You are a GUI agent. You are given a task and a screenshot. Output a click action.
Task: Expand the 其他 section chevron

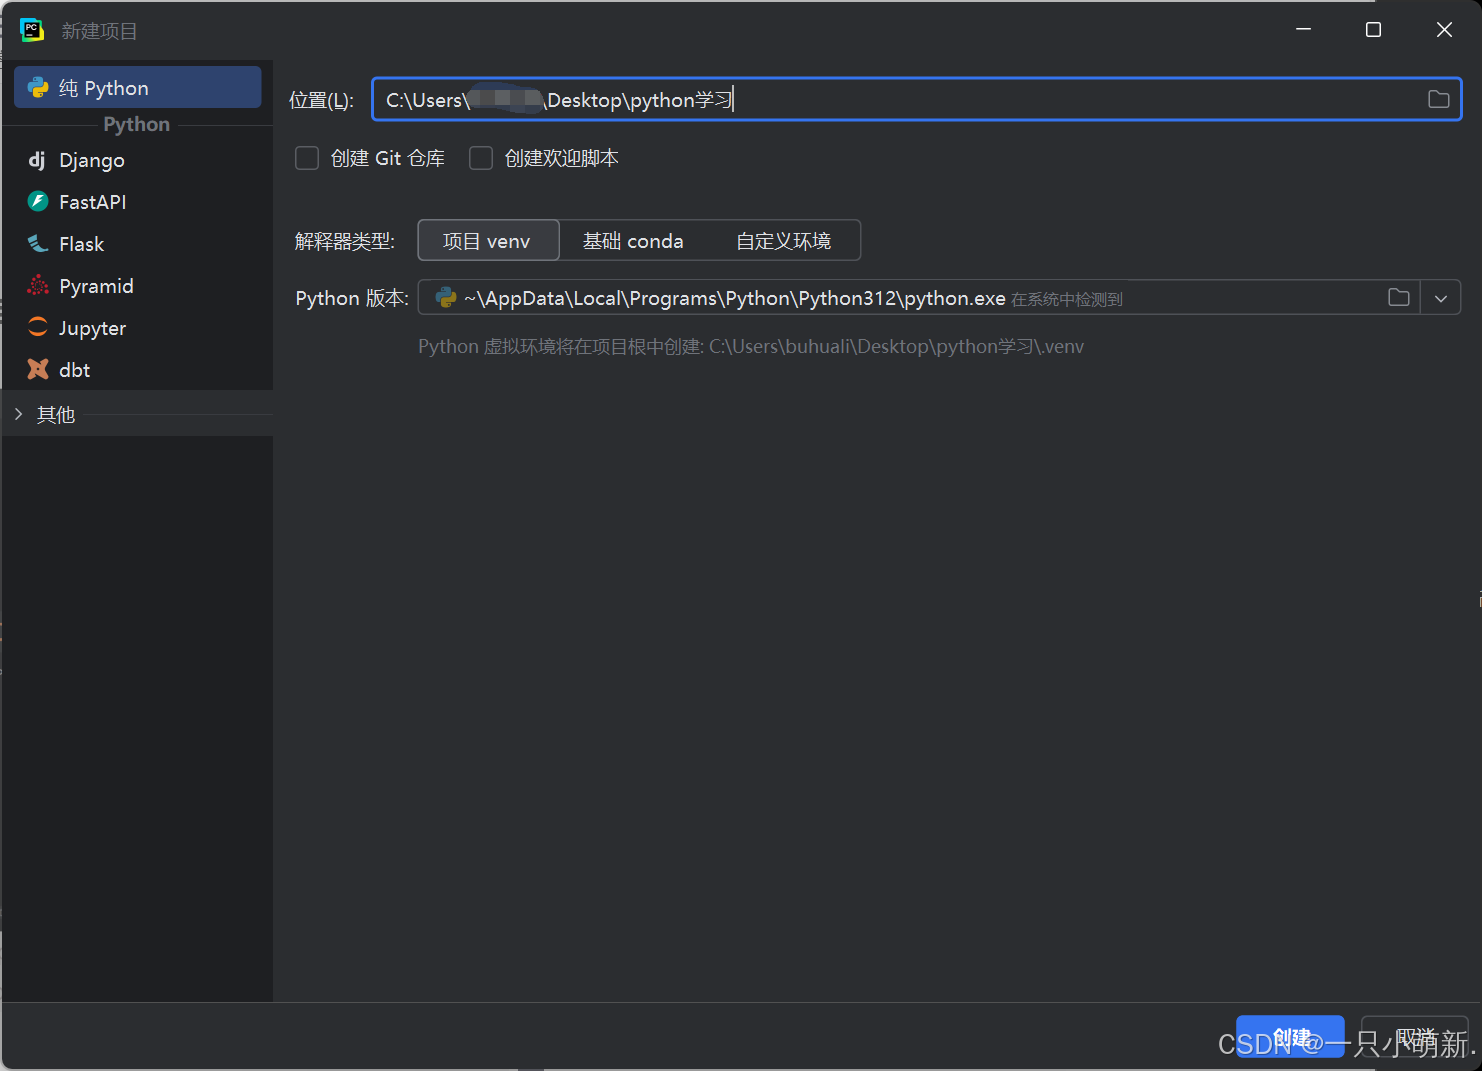coord(18,414)
